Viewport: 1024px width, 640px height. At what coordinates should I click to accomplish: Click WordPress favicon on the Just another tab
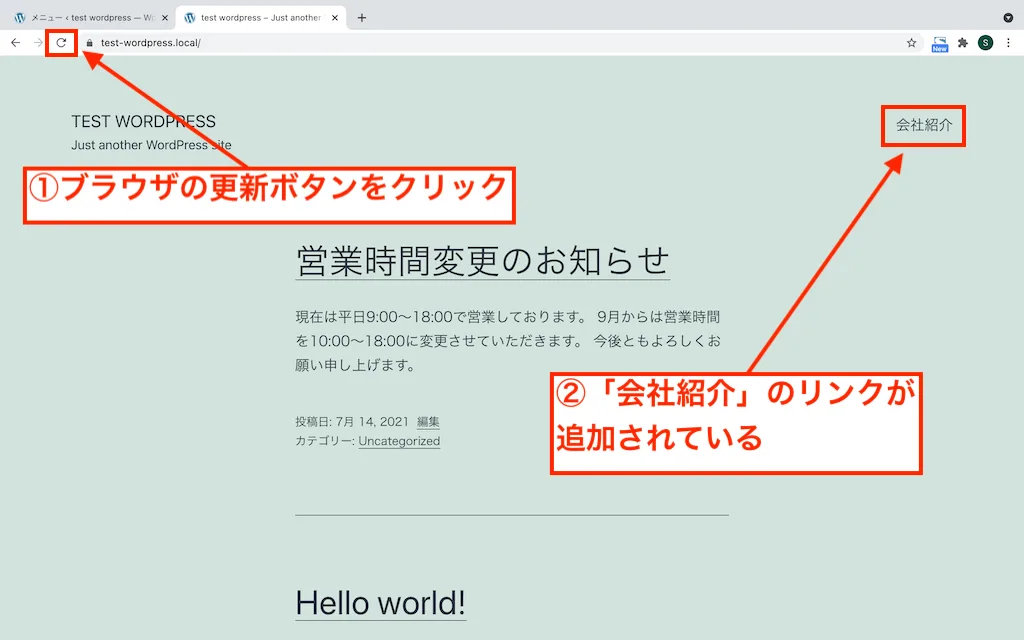(x=190, y=18)
